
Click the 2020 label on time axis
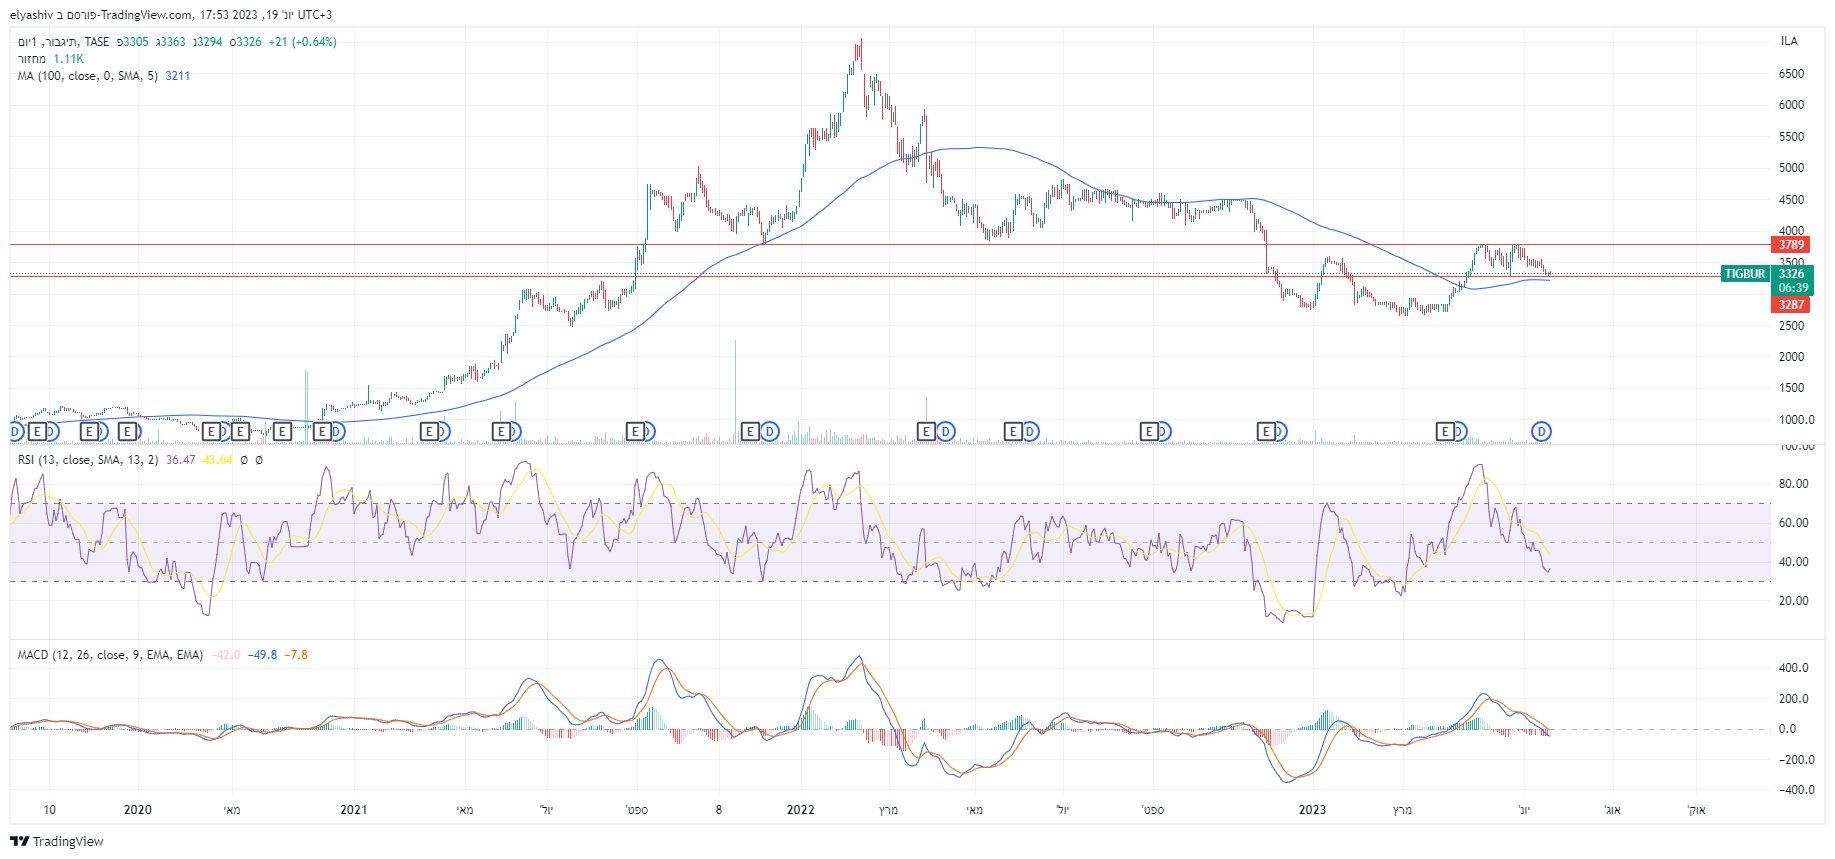pyautogui.click(x=138, y=810)
